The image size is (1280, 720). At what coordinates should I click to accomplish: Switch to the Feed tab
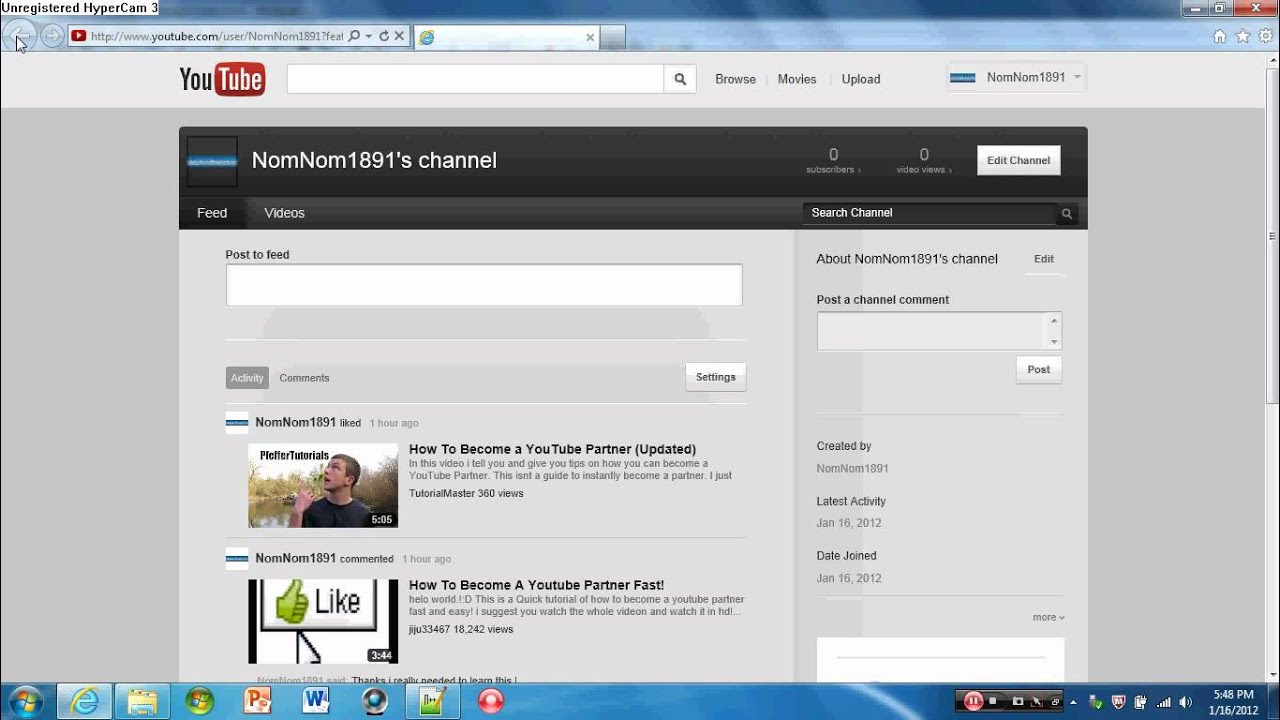[212, 213]
